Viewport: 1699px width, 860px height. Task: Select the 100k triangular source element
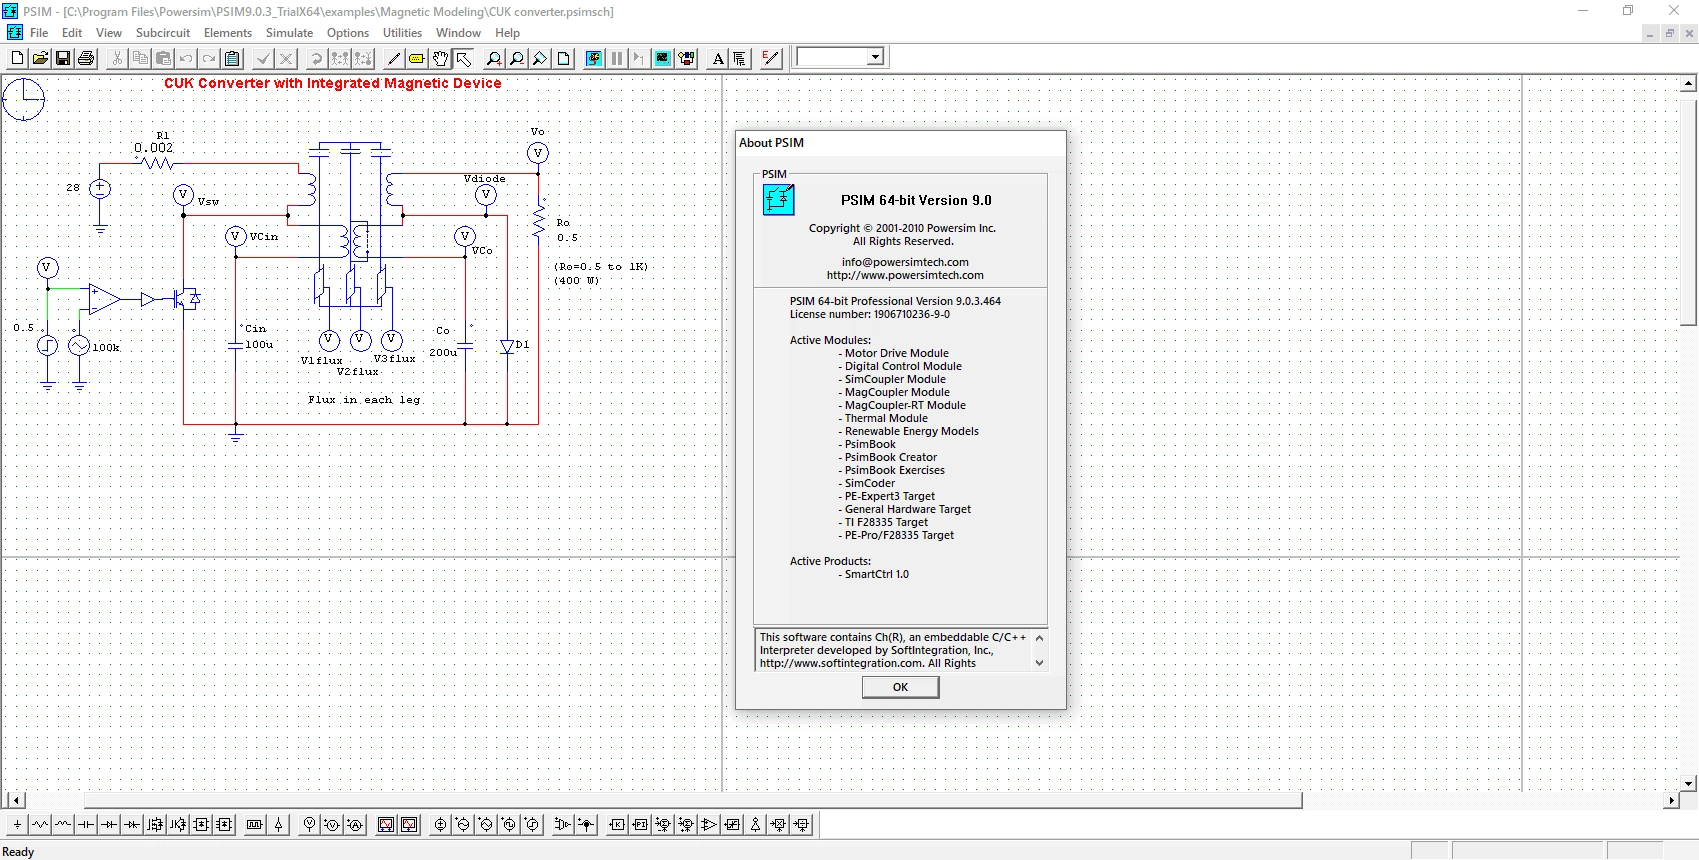(79, 346)
